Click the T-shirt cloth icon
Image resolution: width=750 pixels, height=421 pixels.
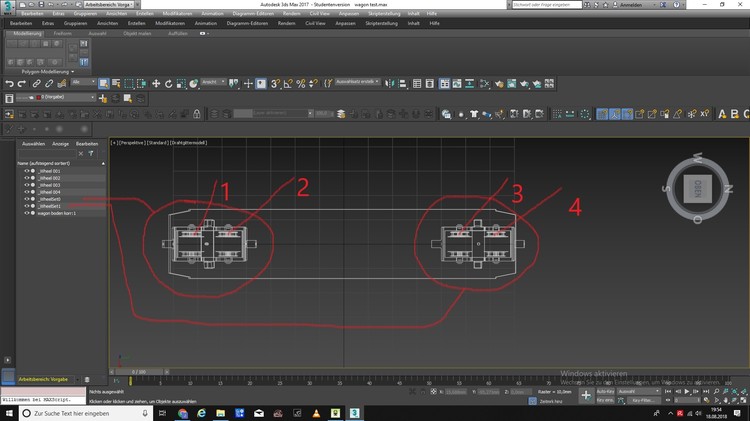pyautogui.click(x=474, y=114)
